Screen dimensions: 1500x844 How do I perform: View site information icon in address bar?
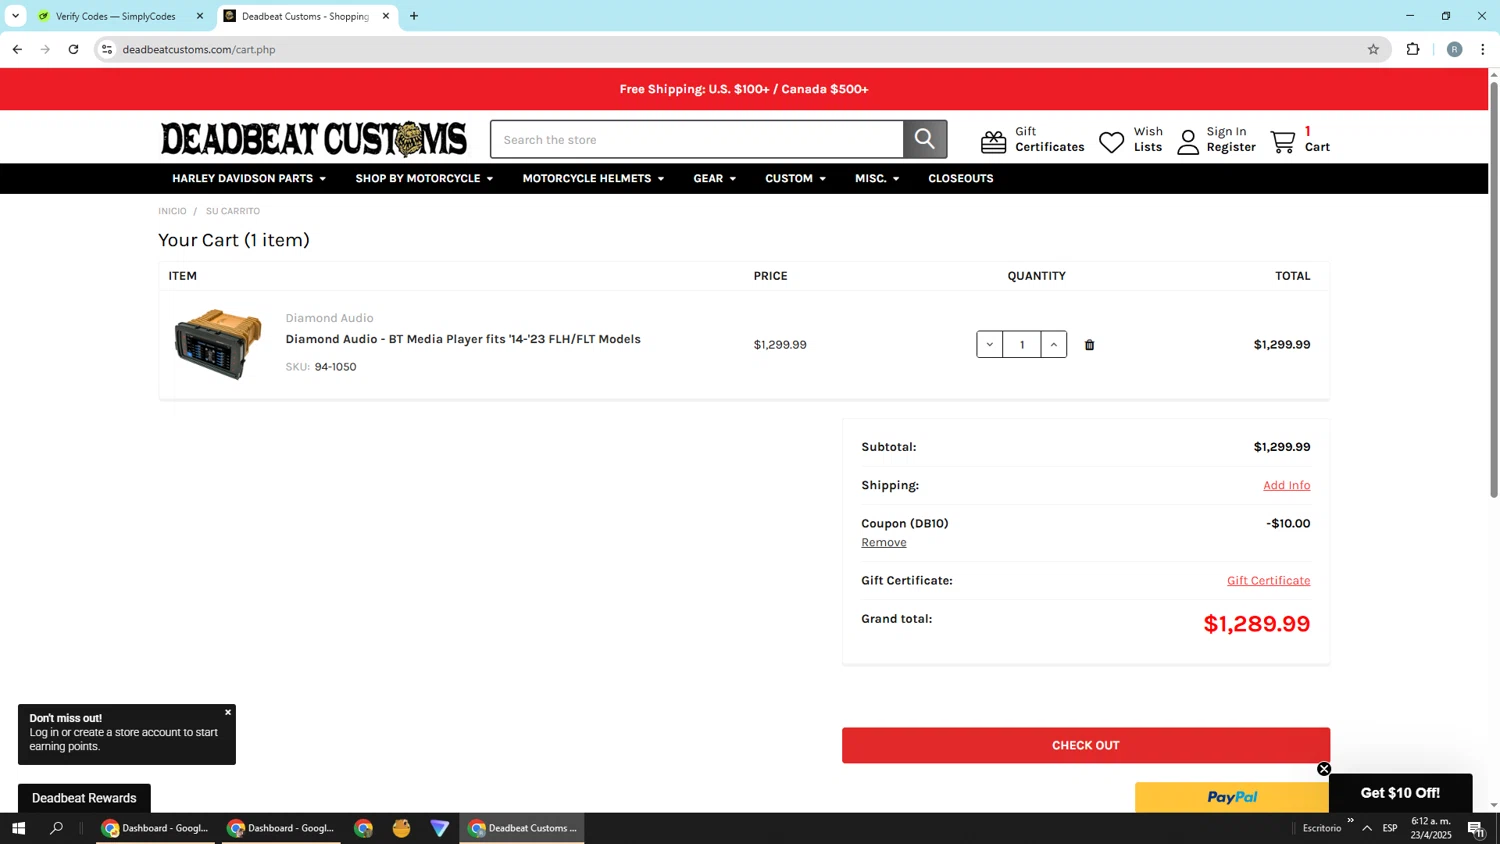pyautogui.click(x=107, y=49)
